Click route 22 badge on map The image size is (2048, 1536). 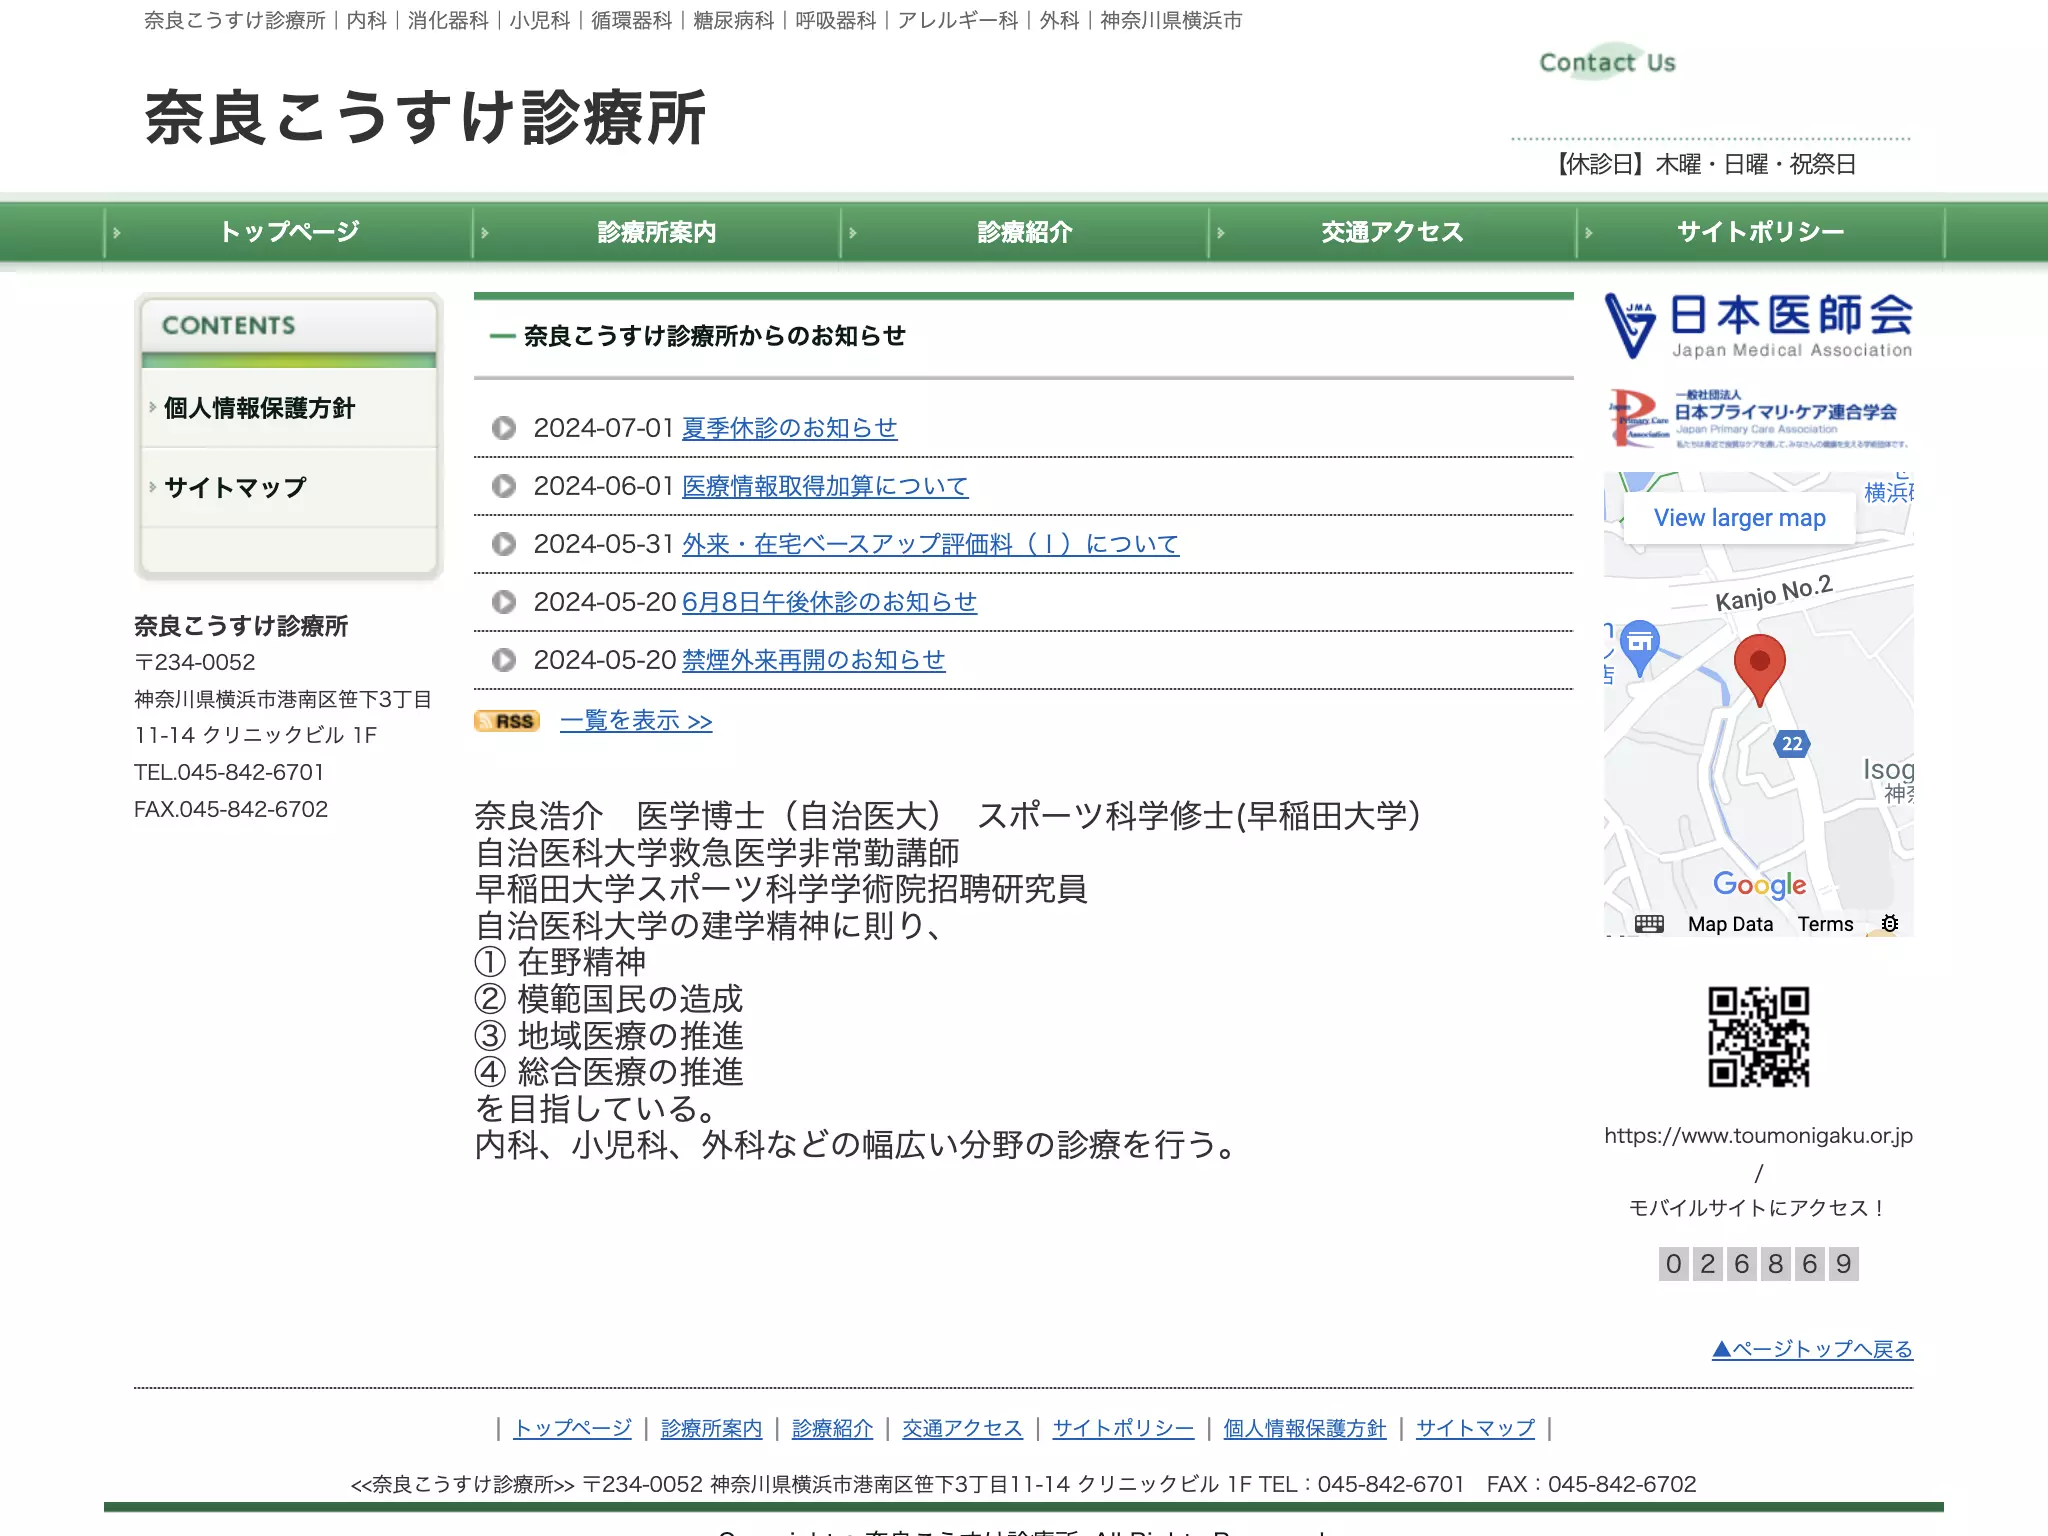(1792, 743)
